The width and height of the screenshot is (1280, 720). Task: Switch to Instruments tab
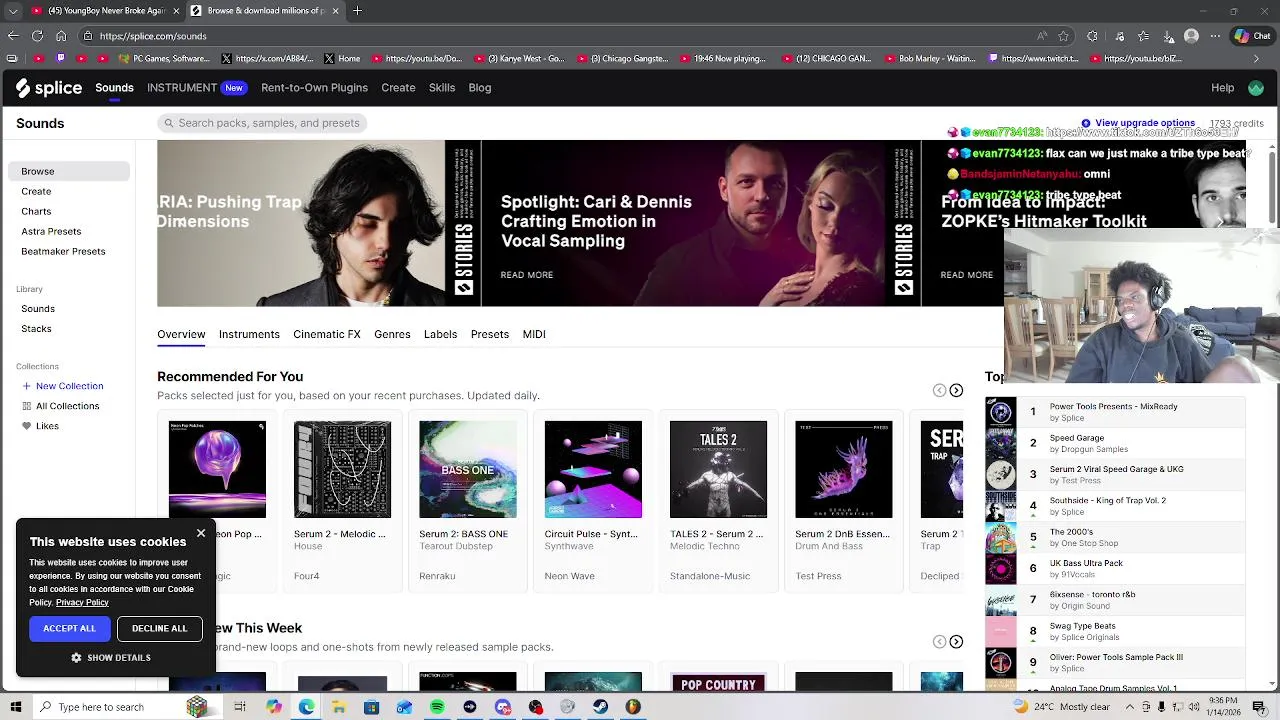249,334
